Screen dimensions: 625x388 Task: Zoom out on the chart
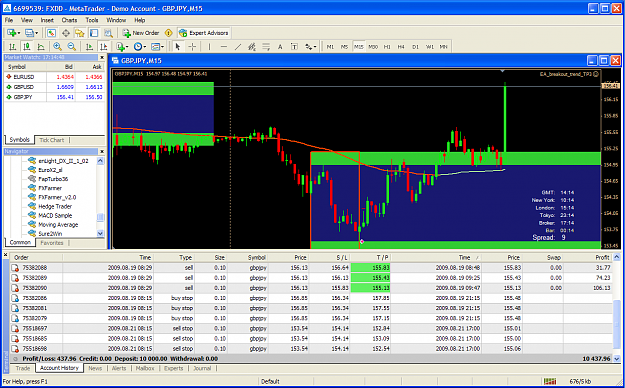(72, 47)
